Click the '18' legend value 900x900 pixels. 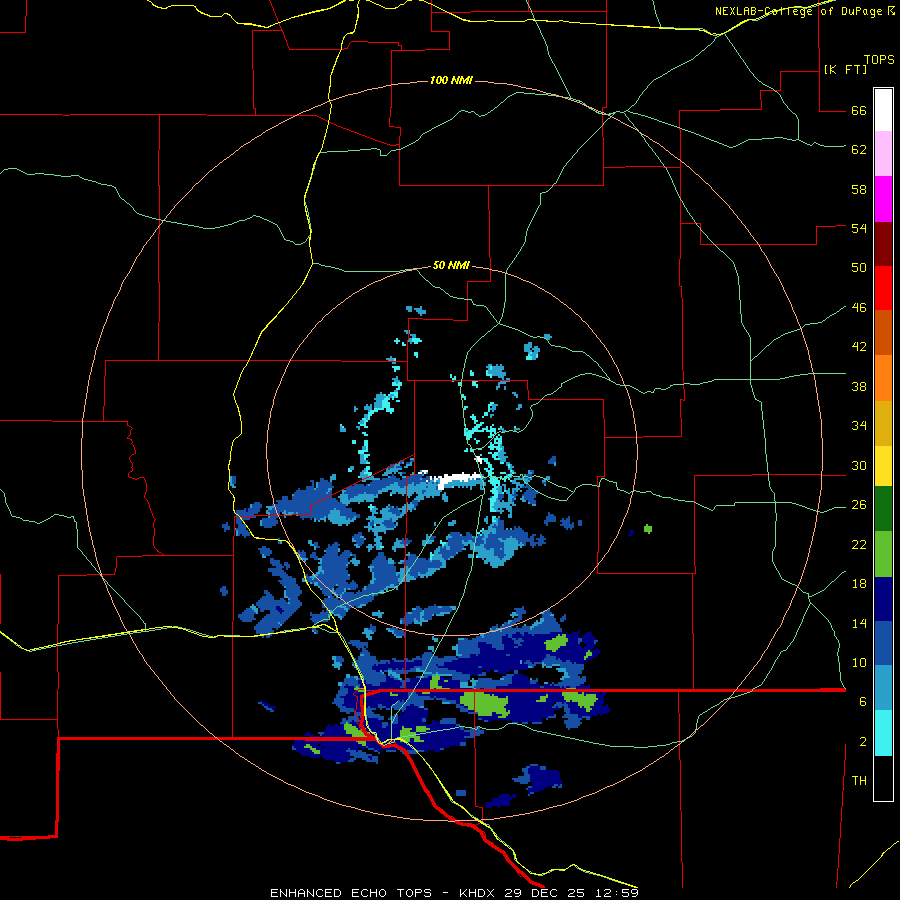pyautogui.click(x=859, y=584)
